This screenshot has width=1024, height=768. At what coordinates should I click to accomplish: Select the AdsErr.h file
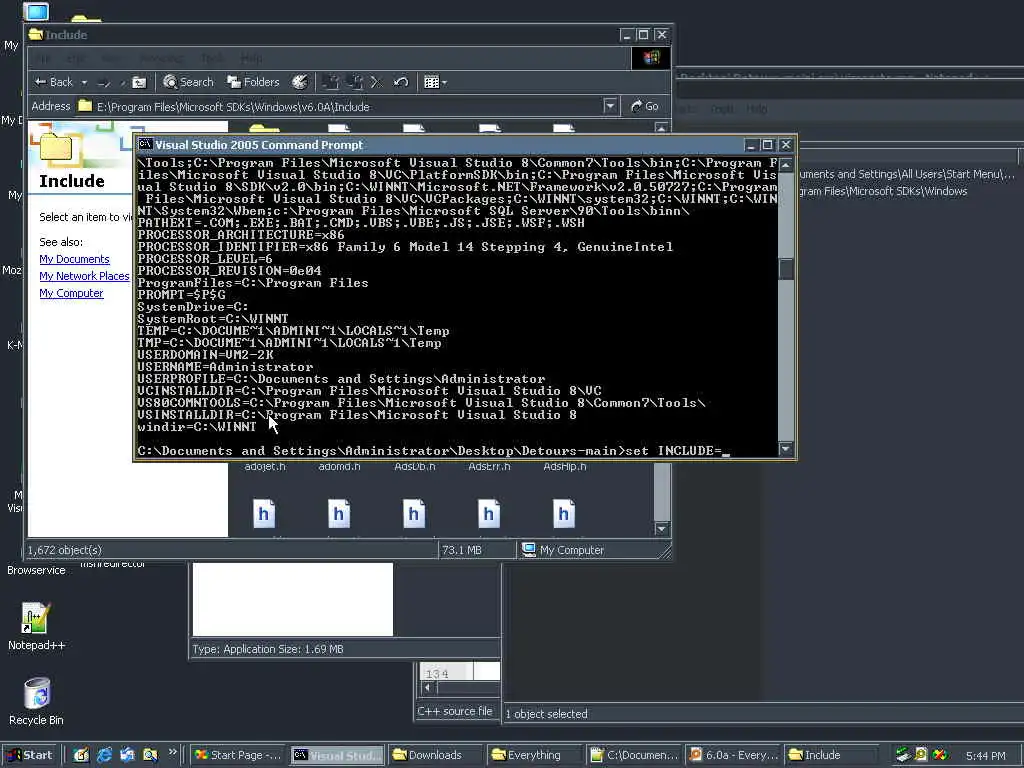point(489,466)
